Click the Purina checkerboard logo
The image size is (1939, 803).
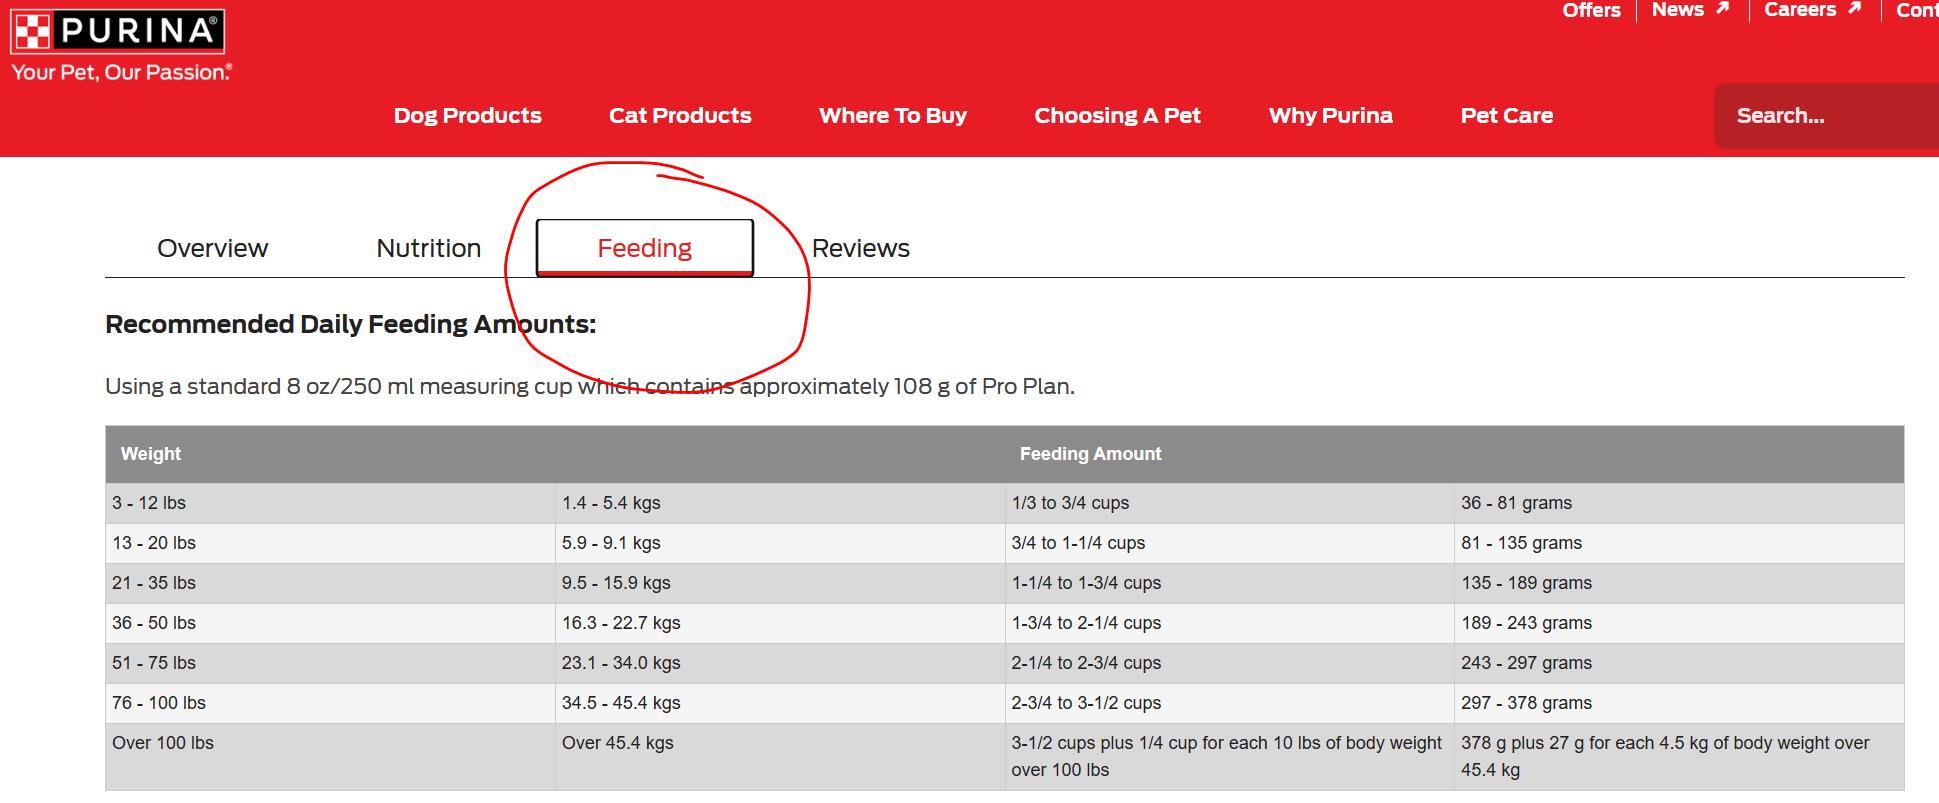pyautogui.click(x=117, y=31)
